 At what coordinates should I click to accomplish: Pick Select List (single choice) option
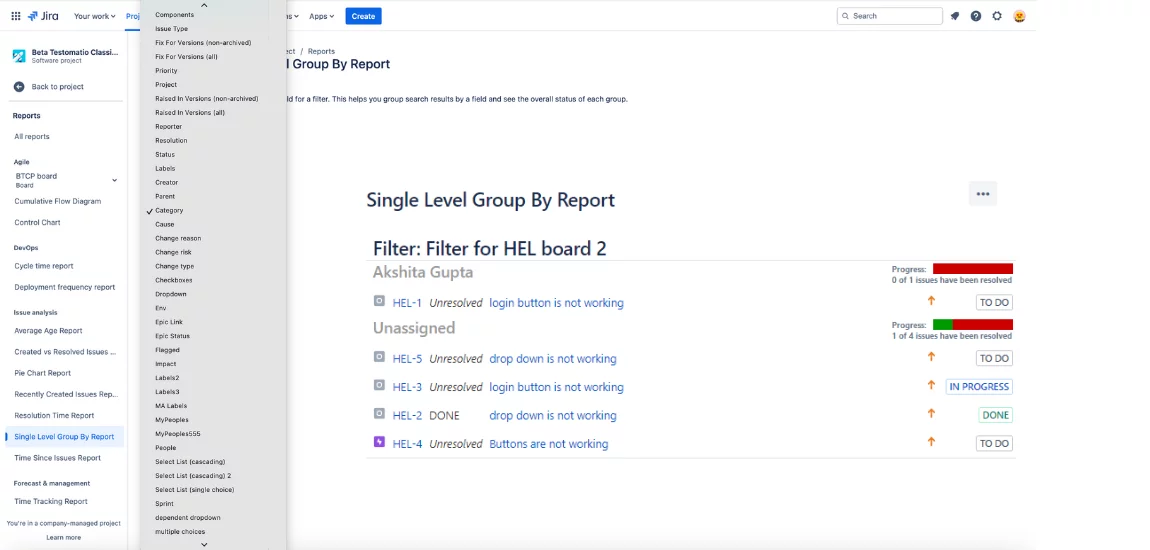tap(194, 490)
